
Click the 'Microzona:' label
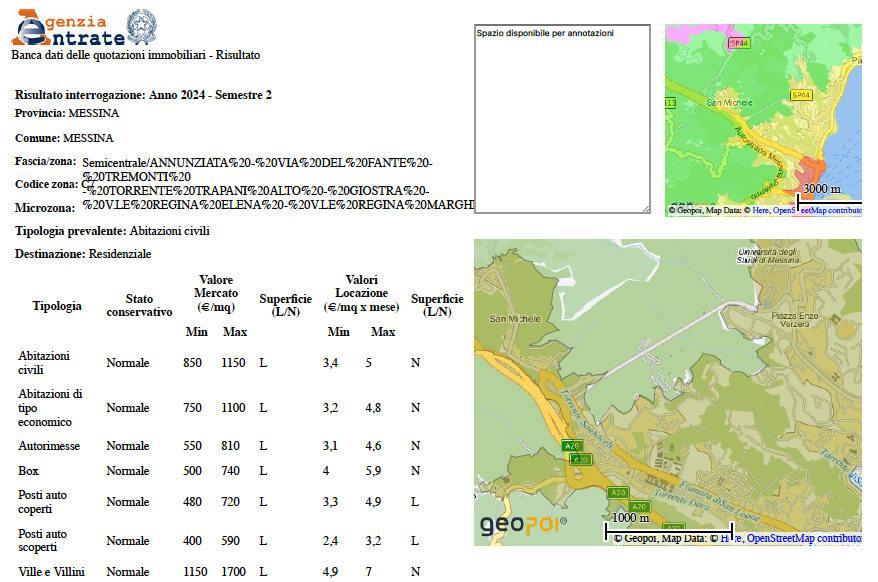[45, 208]
